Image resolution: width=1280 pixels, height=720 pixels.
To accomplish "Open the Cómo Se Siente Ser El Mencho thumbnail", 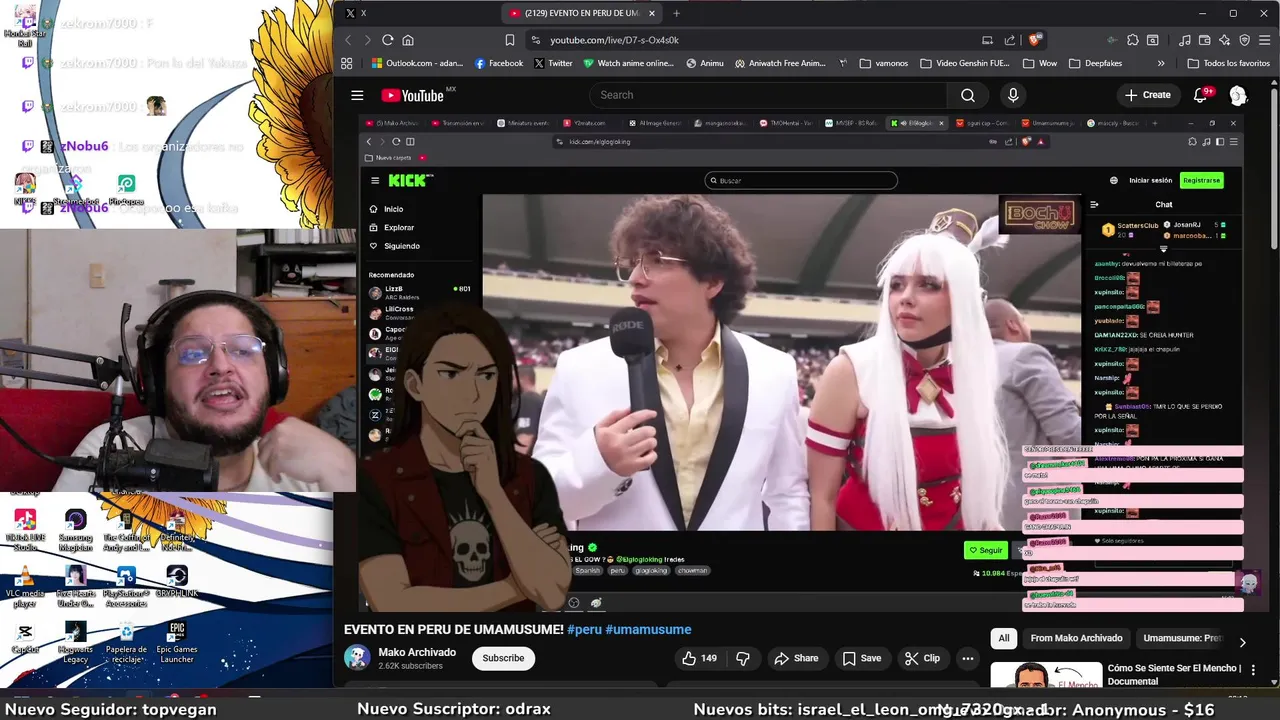I will click(x=1046, y=675).
